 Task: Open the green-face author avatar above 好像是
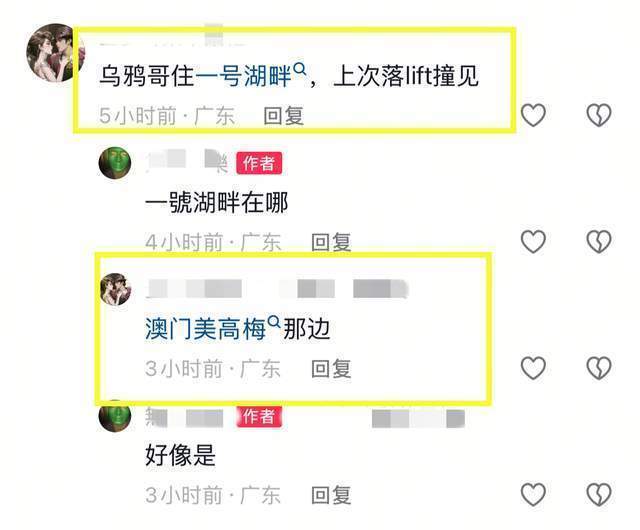pos(115,415)
